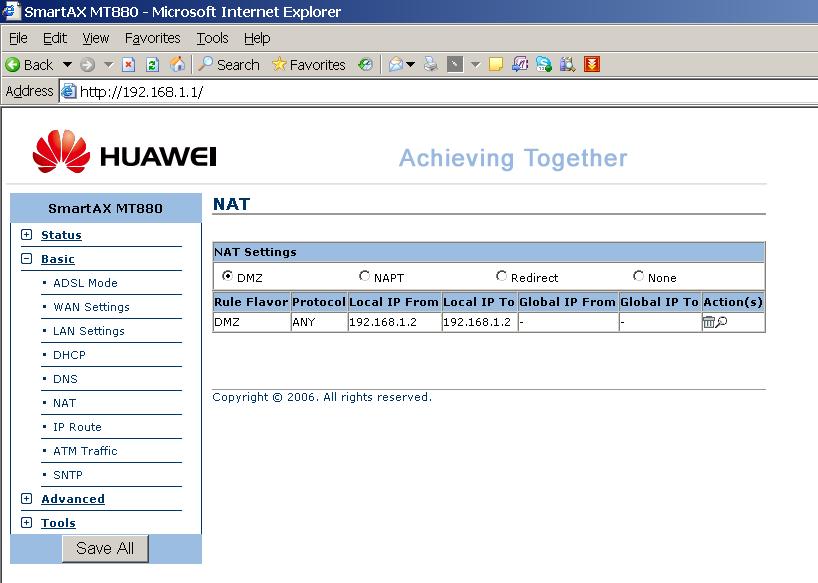
Task: Select the None radio button
Action: pos(639,276)
